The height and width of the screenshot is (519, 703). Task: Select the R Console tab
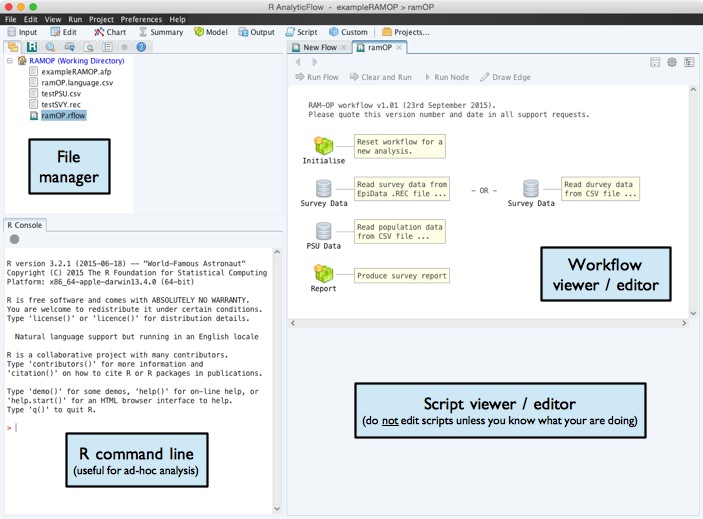[25, 225]
